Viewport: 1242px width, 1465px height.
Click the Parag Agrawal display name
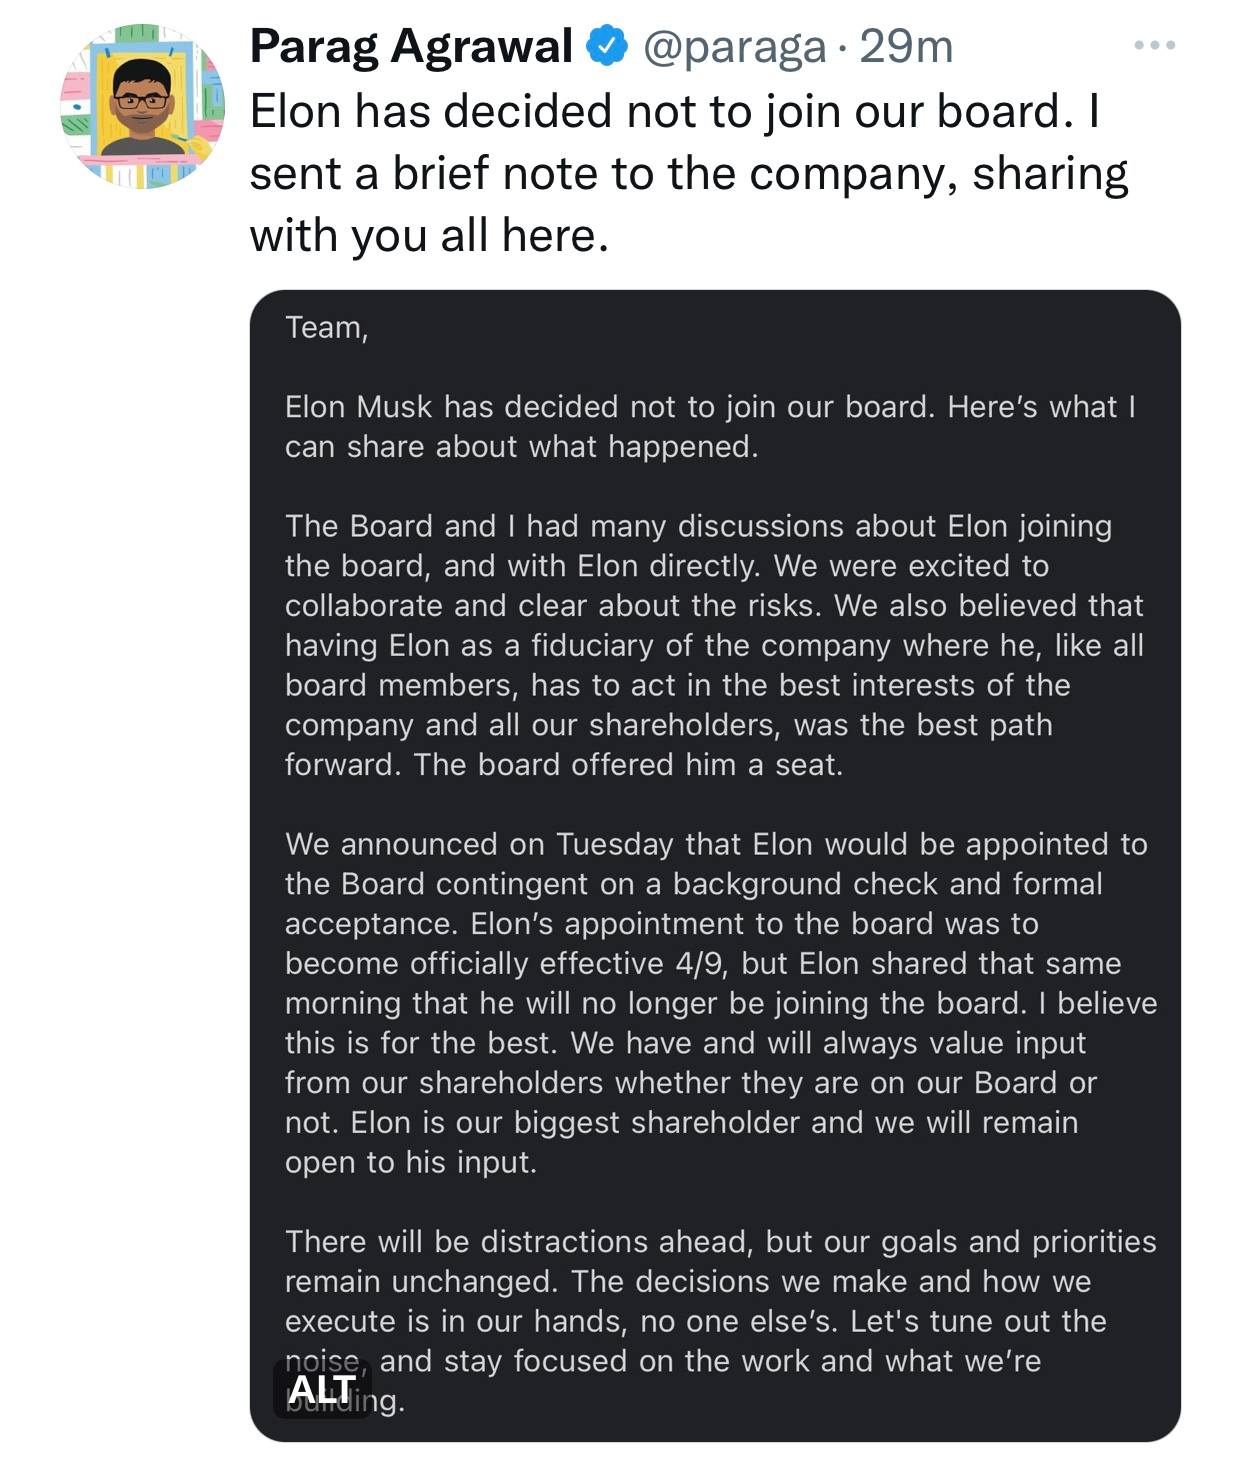pos(411,46)
